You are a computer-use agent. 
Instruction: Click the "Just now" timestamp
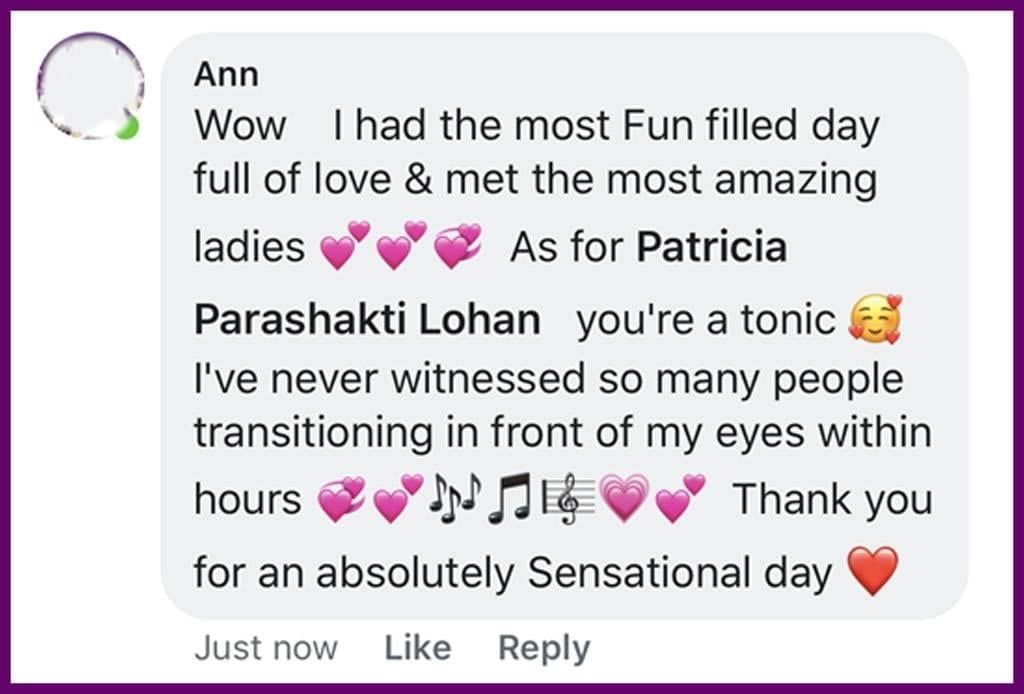pyautogui.click(x=265, y=648)
